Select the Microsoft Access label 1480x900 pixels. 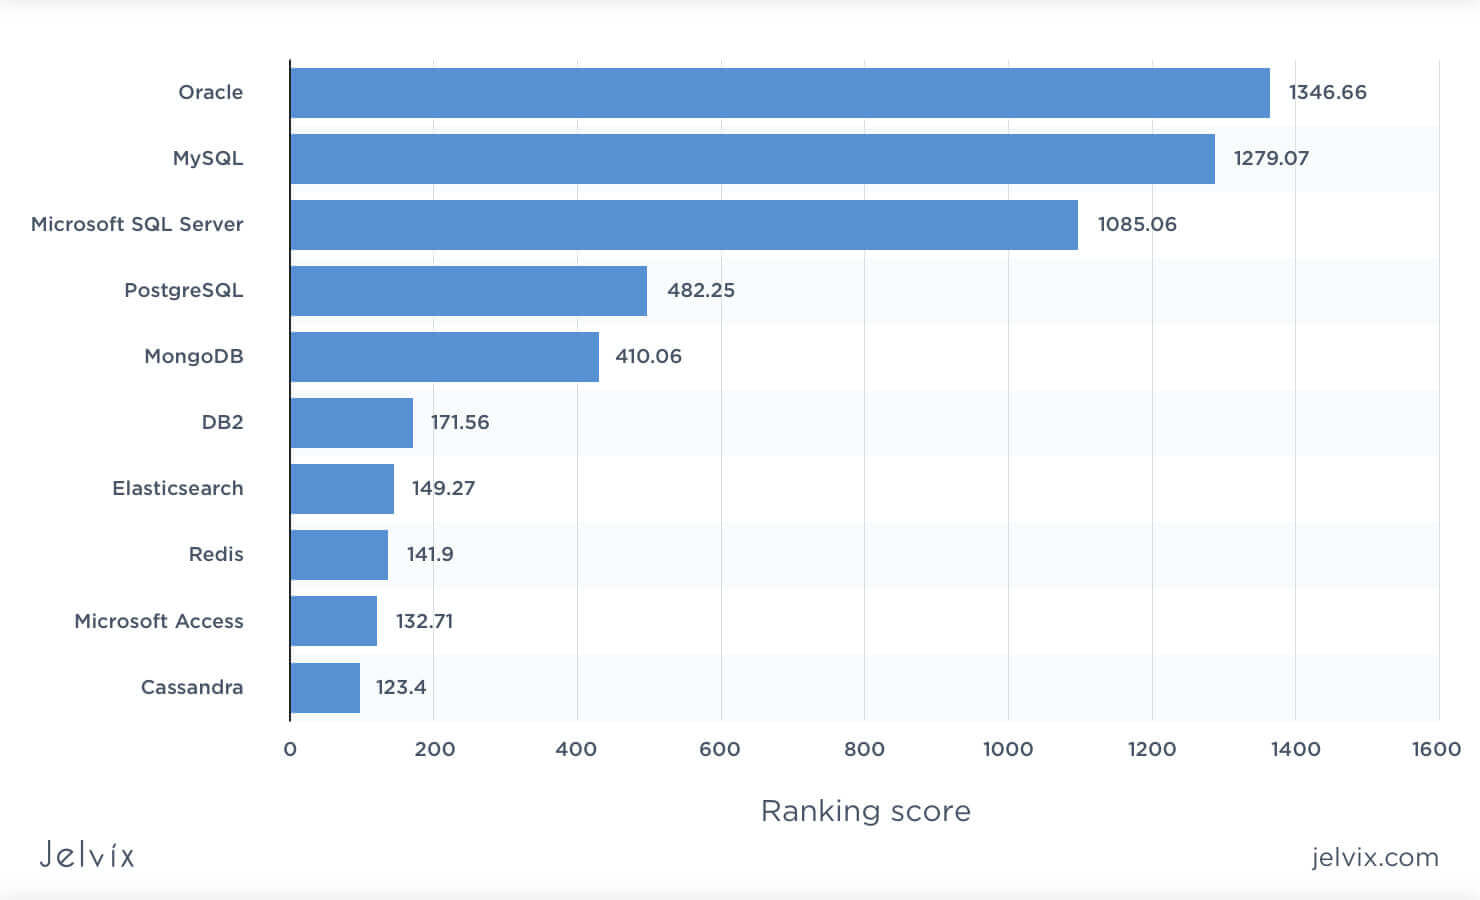pyautogui.click(x=158, y=621)
